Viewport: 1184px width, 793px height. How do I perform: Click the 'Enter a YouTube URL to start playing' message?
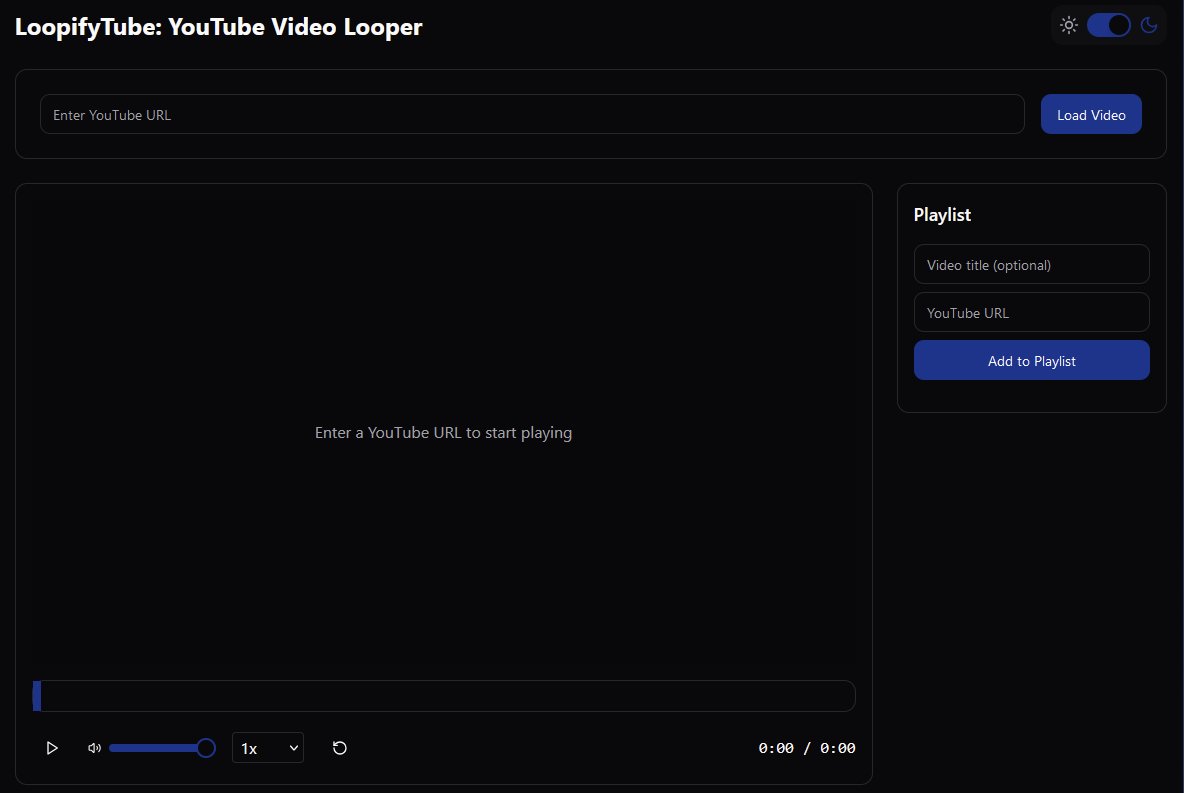[x=443, y=433]
